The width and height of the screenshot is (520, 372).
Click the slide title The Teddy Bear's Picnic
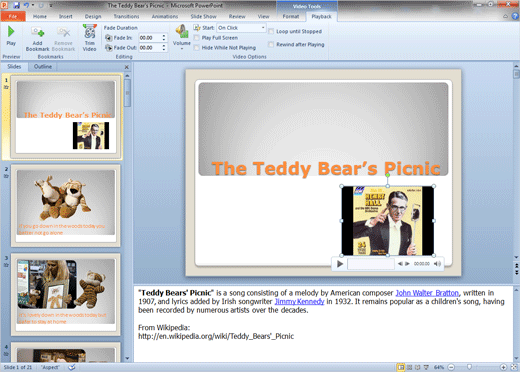click(326, 169)
